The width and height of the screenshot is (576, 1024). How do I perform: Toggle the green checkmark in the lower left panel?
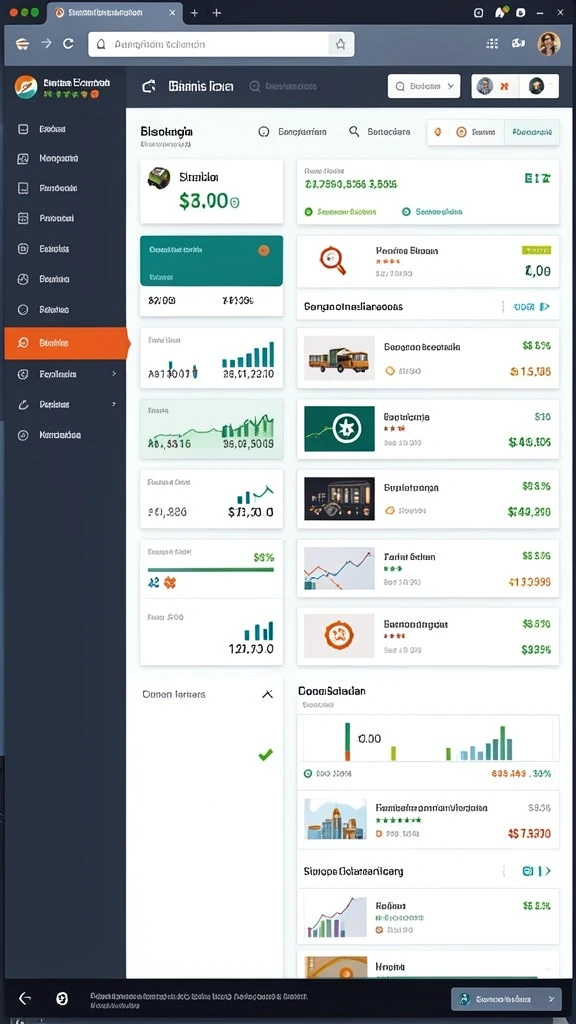(x=265, y=755)
